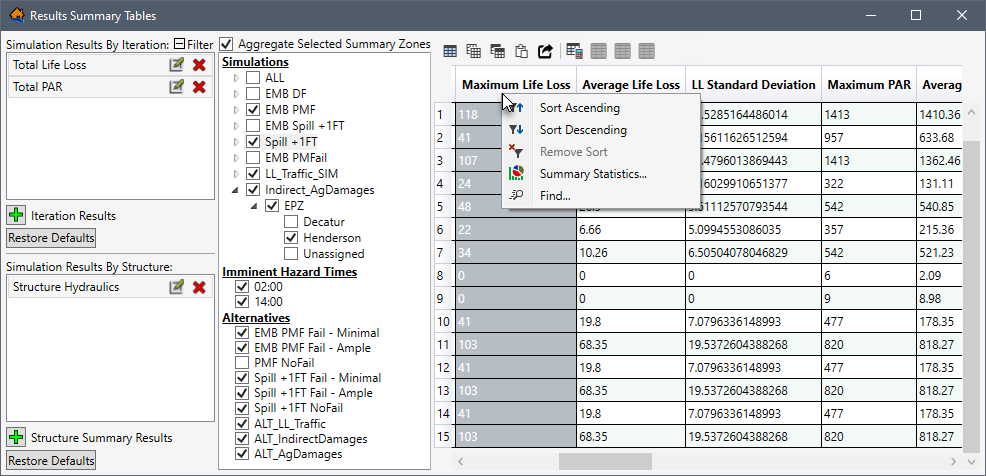Click the Maximum Life Loss column header
The height and width of the screenshot is (476, 986).
(516, 85)
